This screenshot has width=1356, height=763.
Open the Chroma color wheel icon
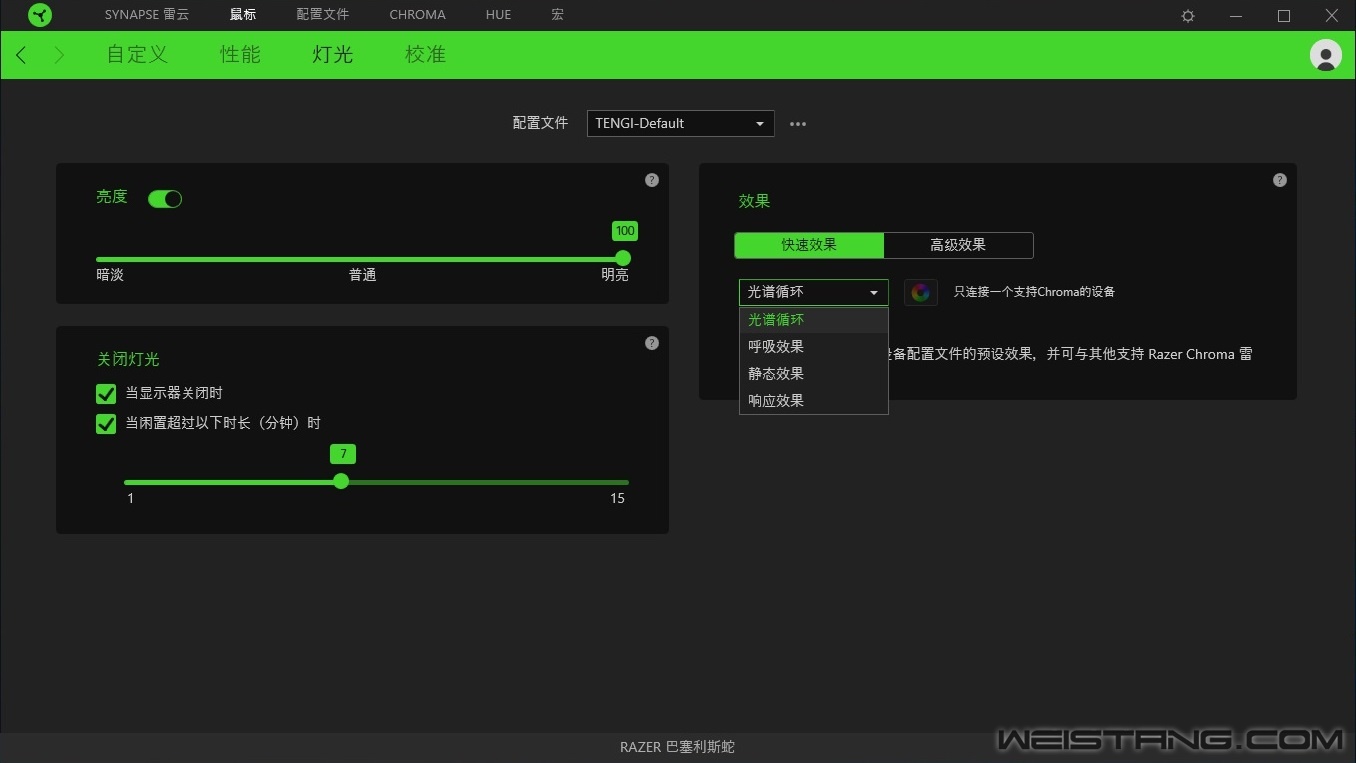921,292
